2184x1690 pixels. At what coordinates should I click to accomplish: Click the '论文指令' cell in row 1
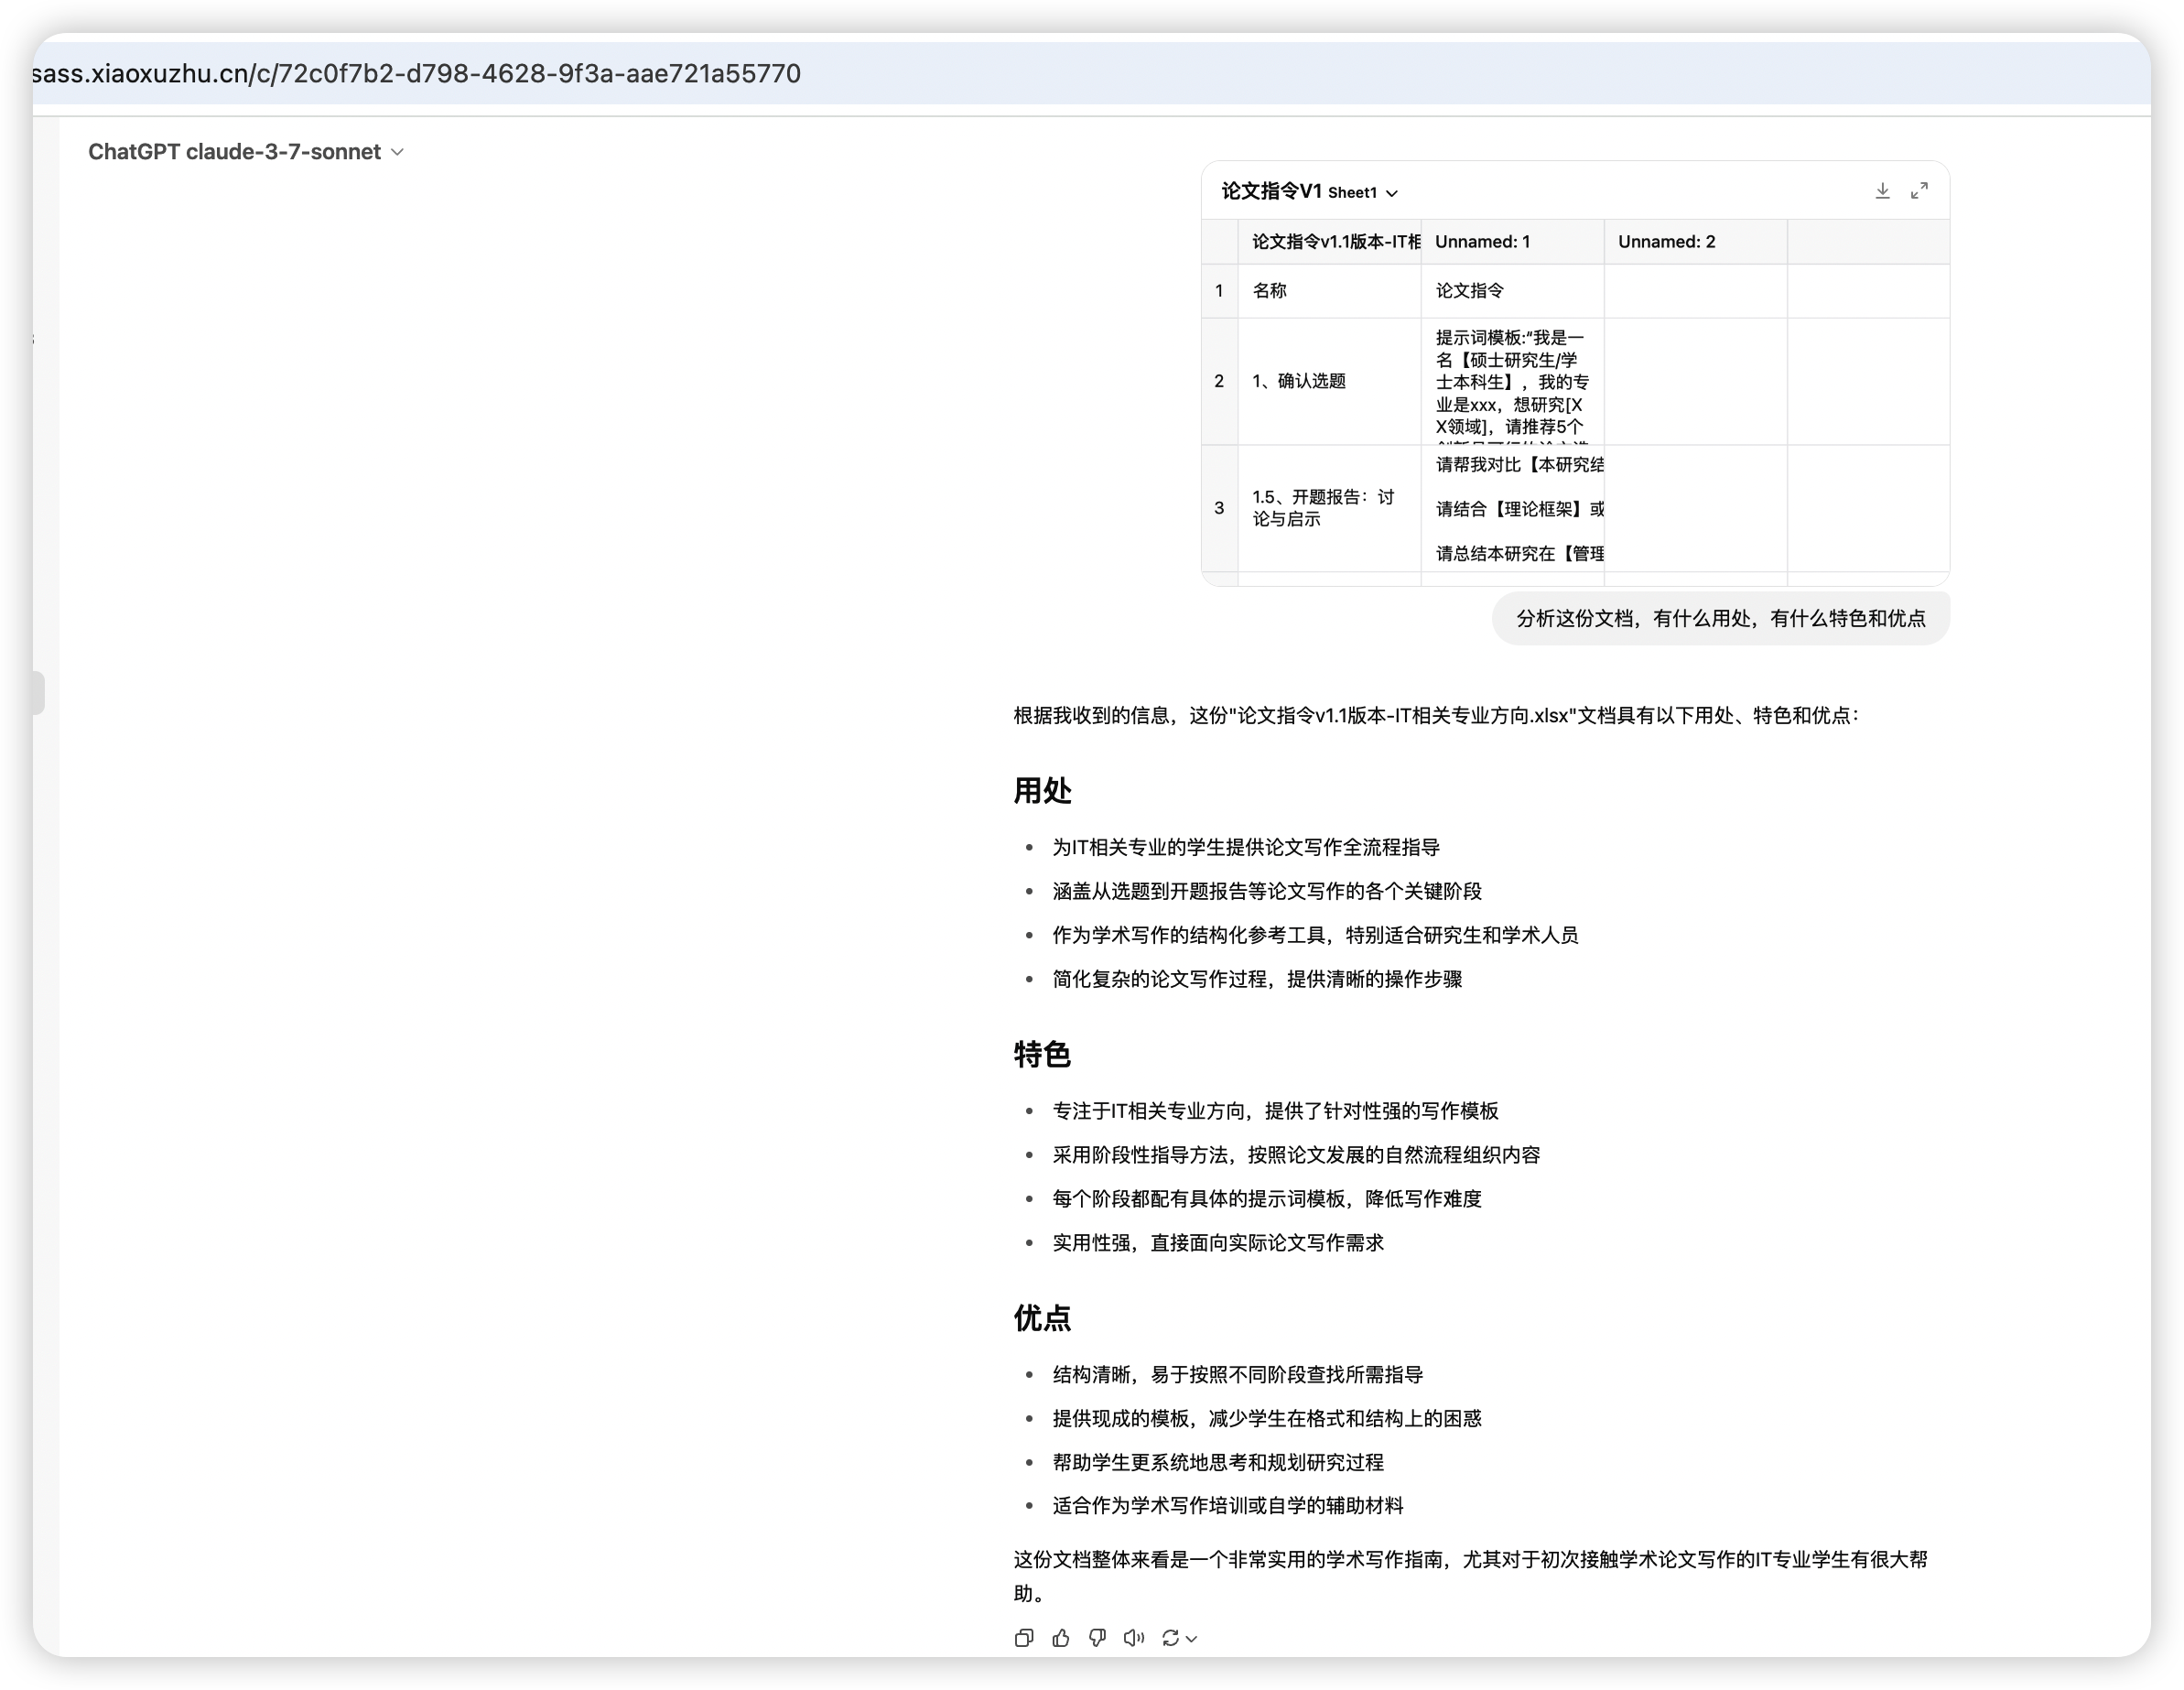click(1469, 291)
